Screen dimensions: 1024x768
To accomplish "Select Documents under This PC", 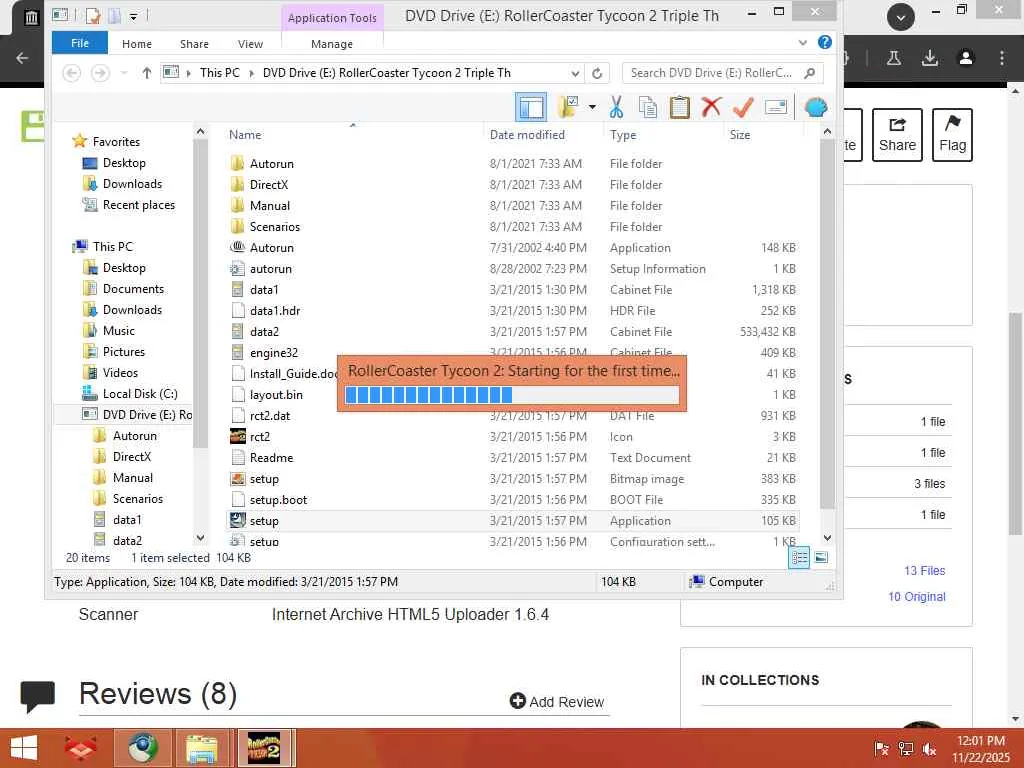I will [133, 289].
